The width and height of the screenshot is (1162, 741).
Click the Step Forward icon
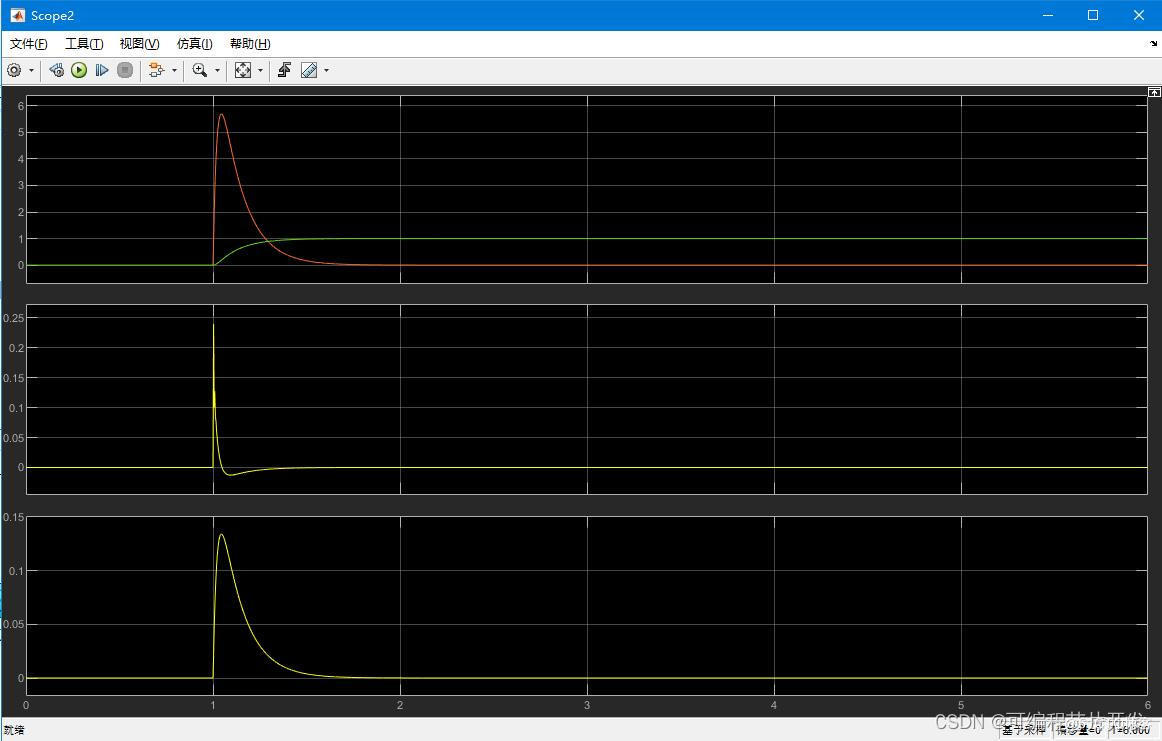point(102,70)
